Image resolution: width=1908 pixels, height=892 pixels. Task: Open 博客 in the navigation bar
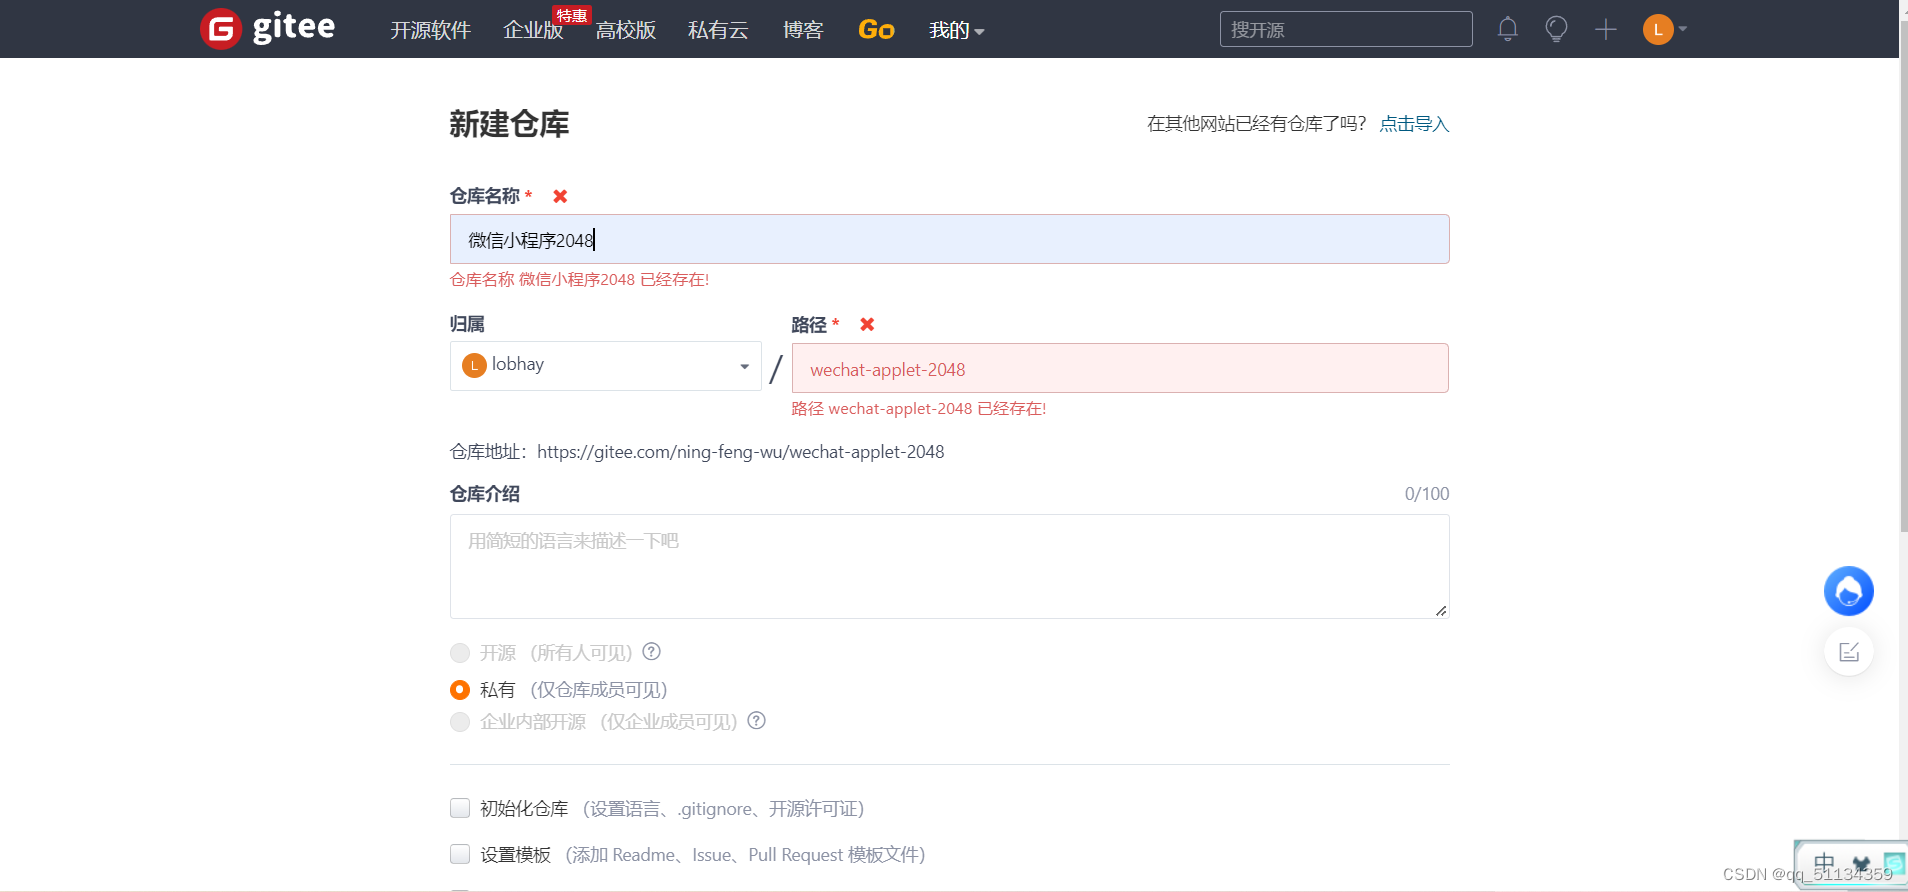click(803, 30)
